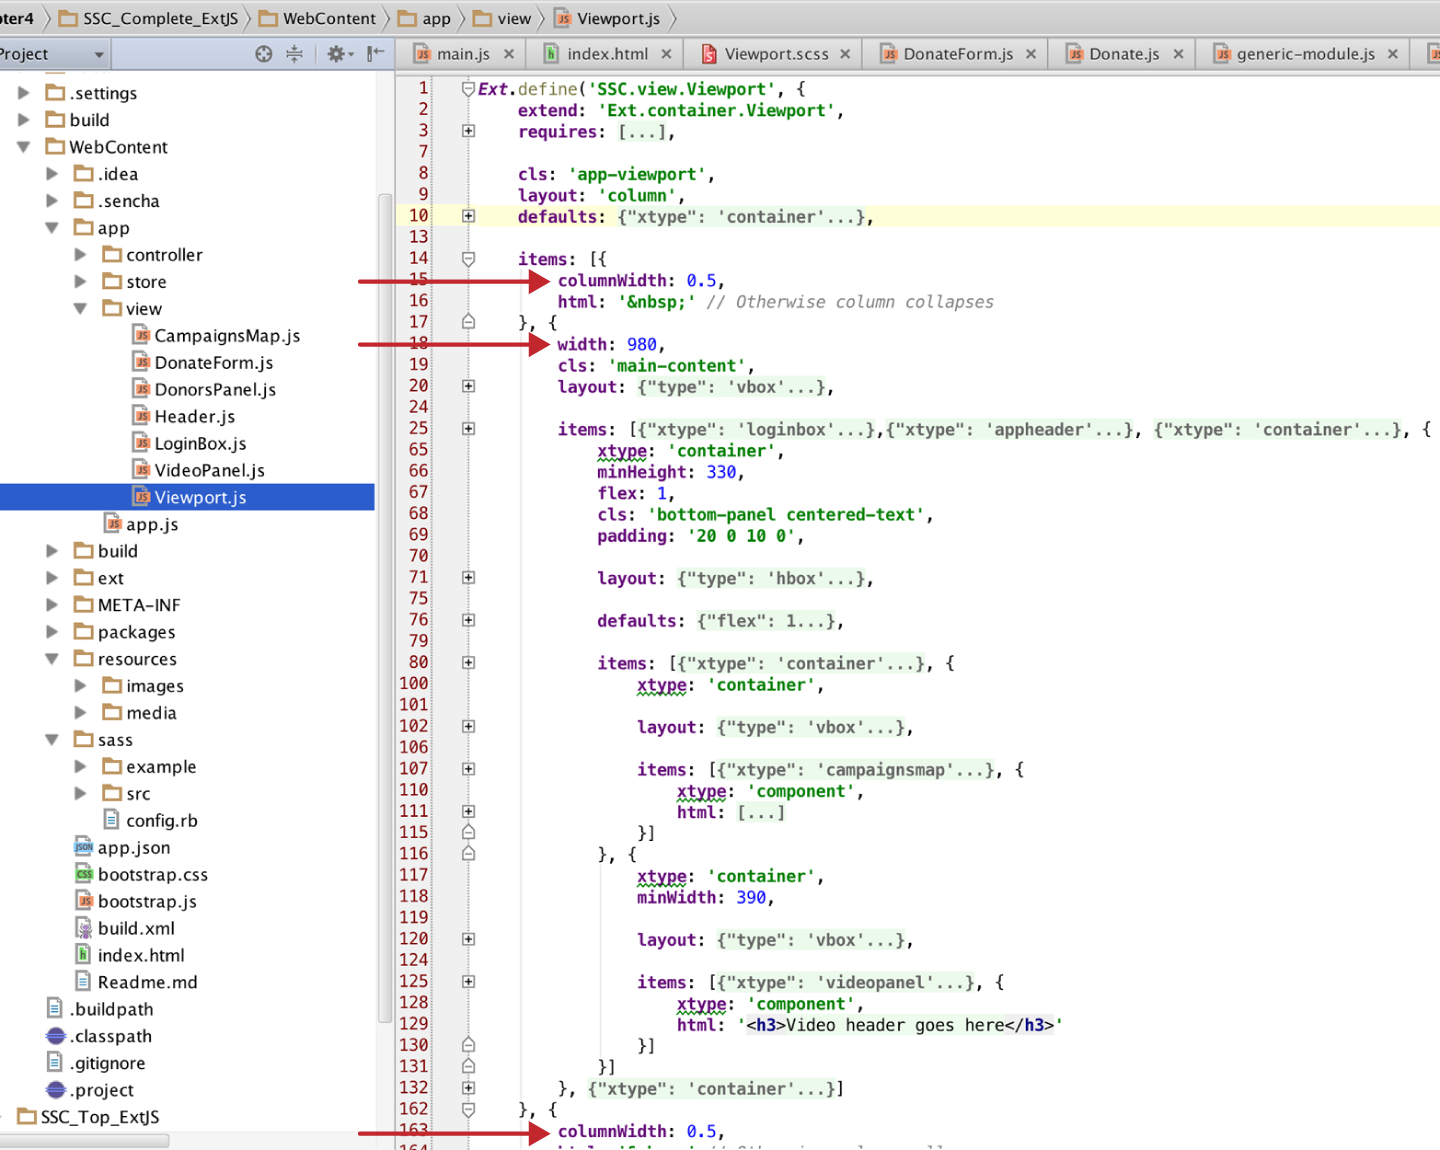
Task: Click the folded campaignsmap items text
Action: pyautogui.click(x=855, y=770)
